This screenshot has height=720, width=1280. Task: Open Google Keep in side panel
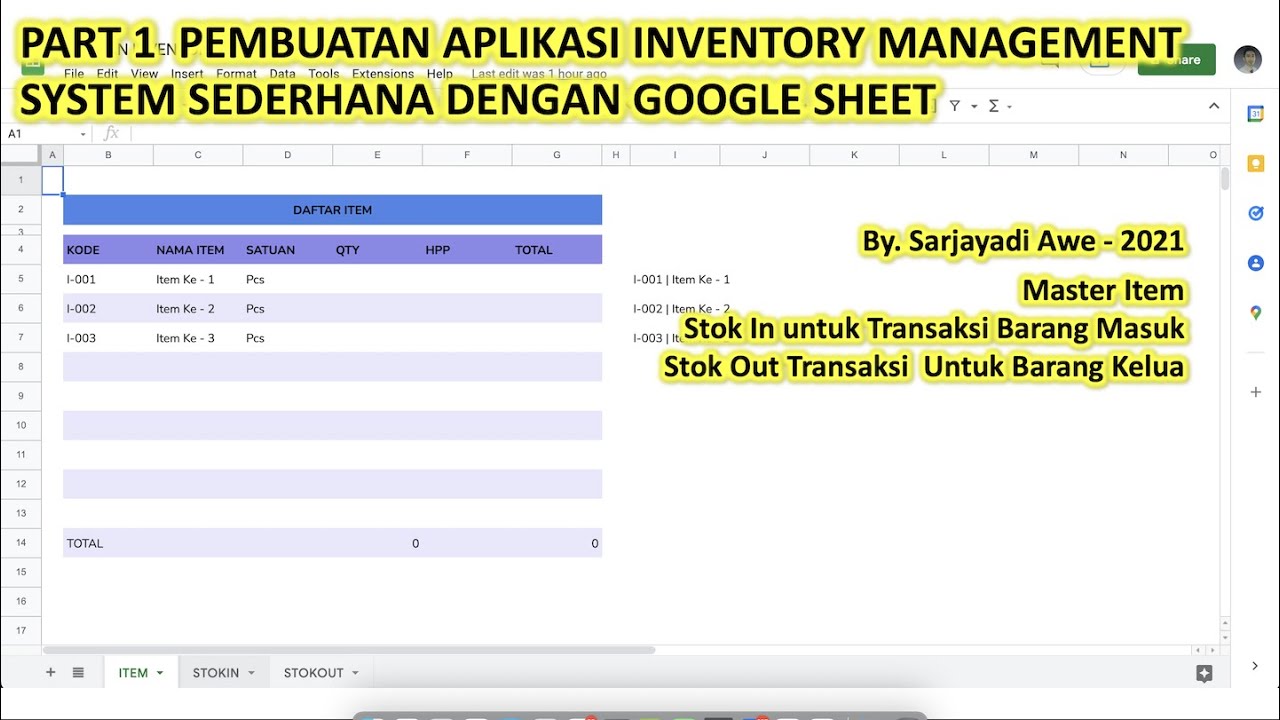coord(1256,164)
